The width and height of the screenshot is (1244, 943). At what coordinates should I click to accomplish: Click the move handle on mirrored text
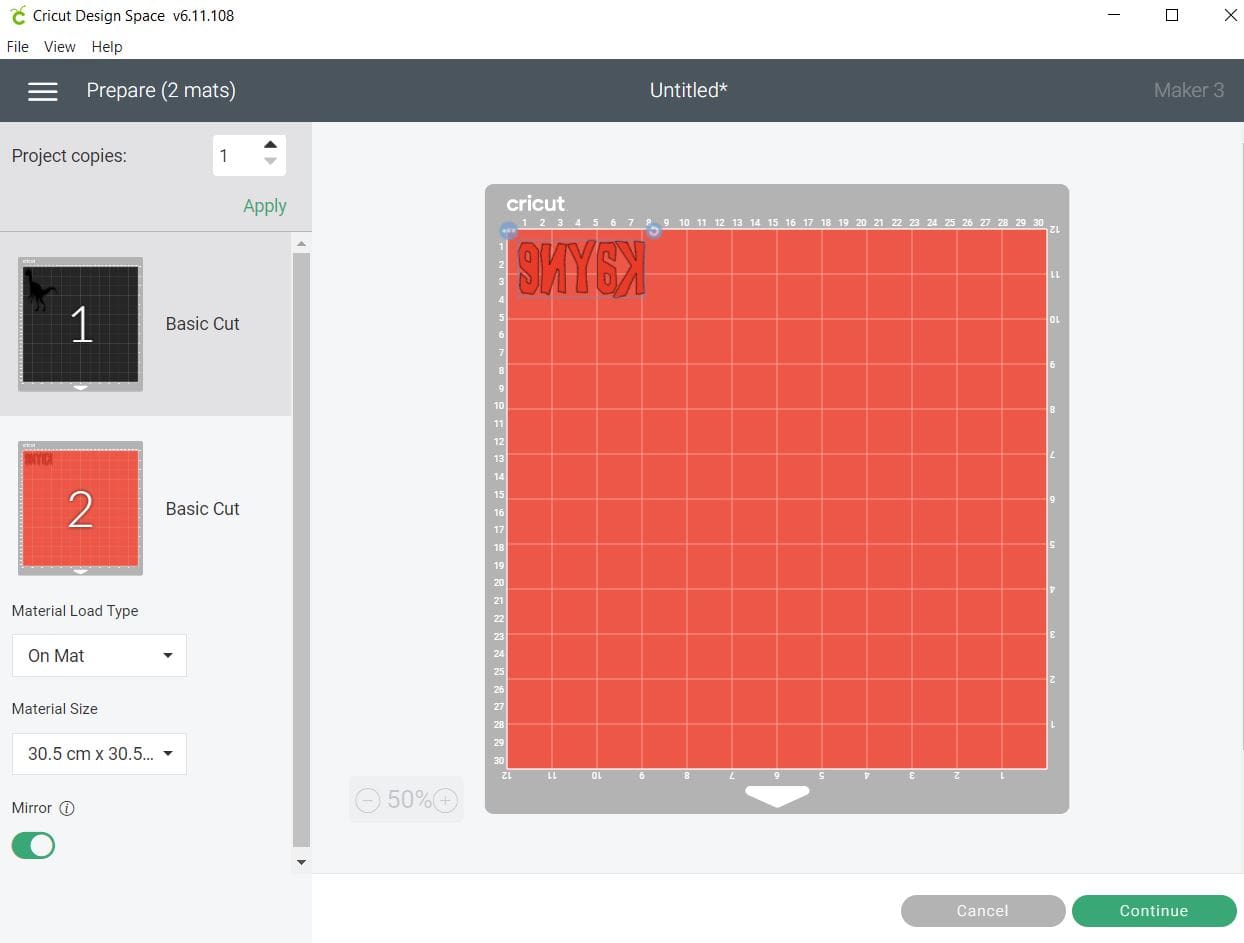coord(509,231)
